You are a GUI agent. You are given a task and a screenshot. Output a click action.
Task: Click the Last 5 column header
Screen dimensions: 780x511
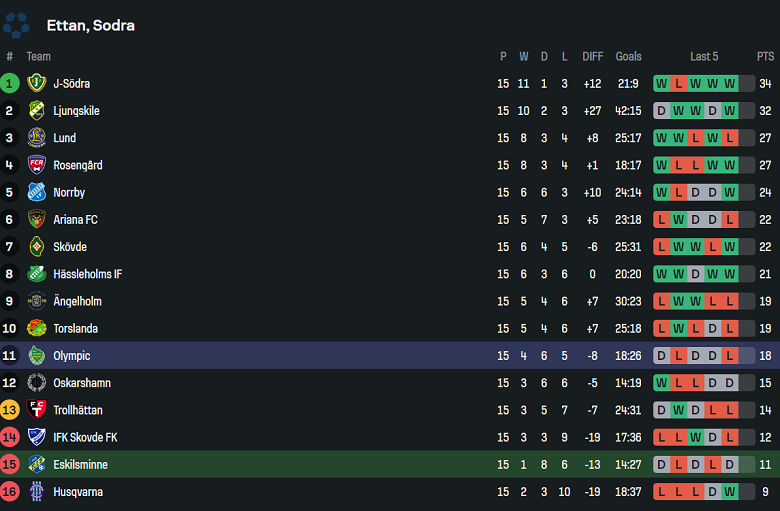704,57
